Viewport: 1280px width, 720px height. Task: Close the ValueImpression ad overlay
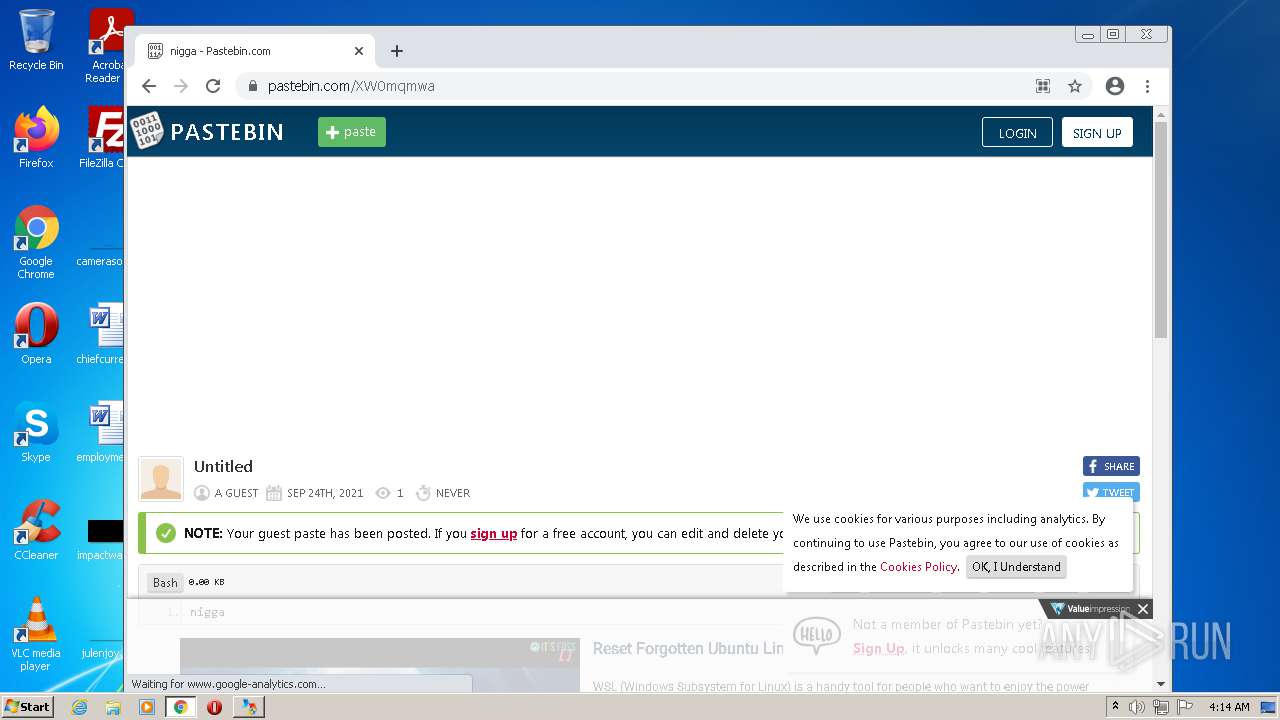[x=1143, y=609]
